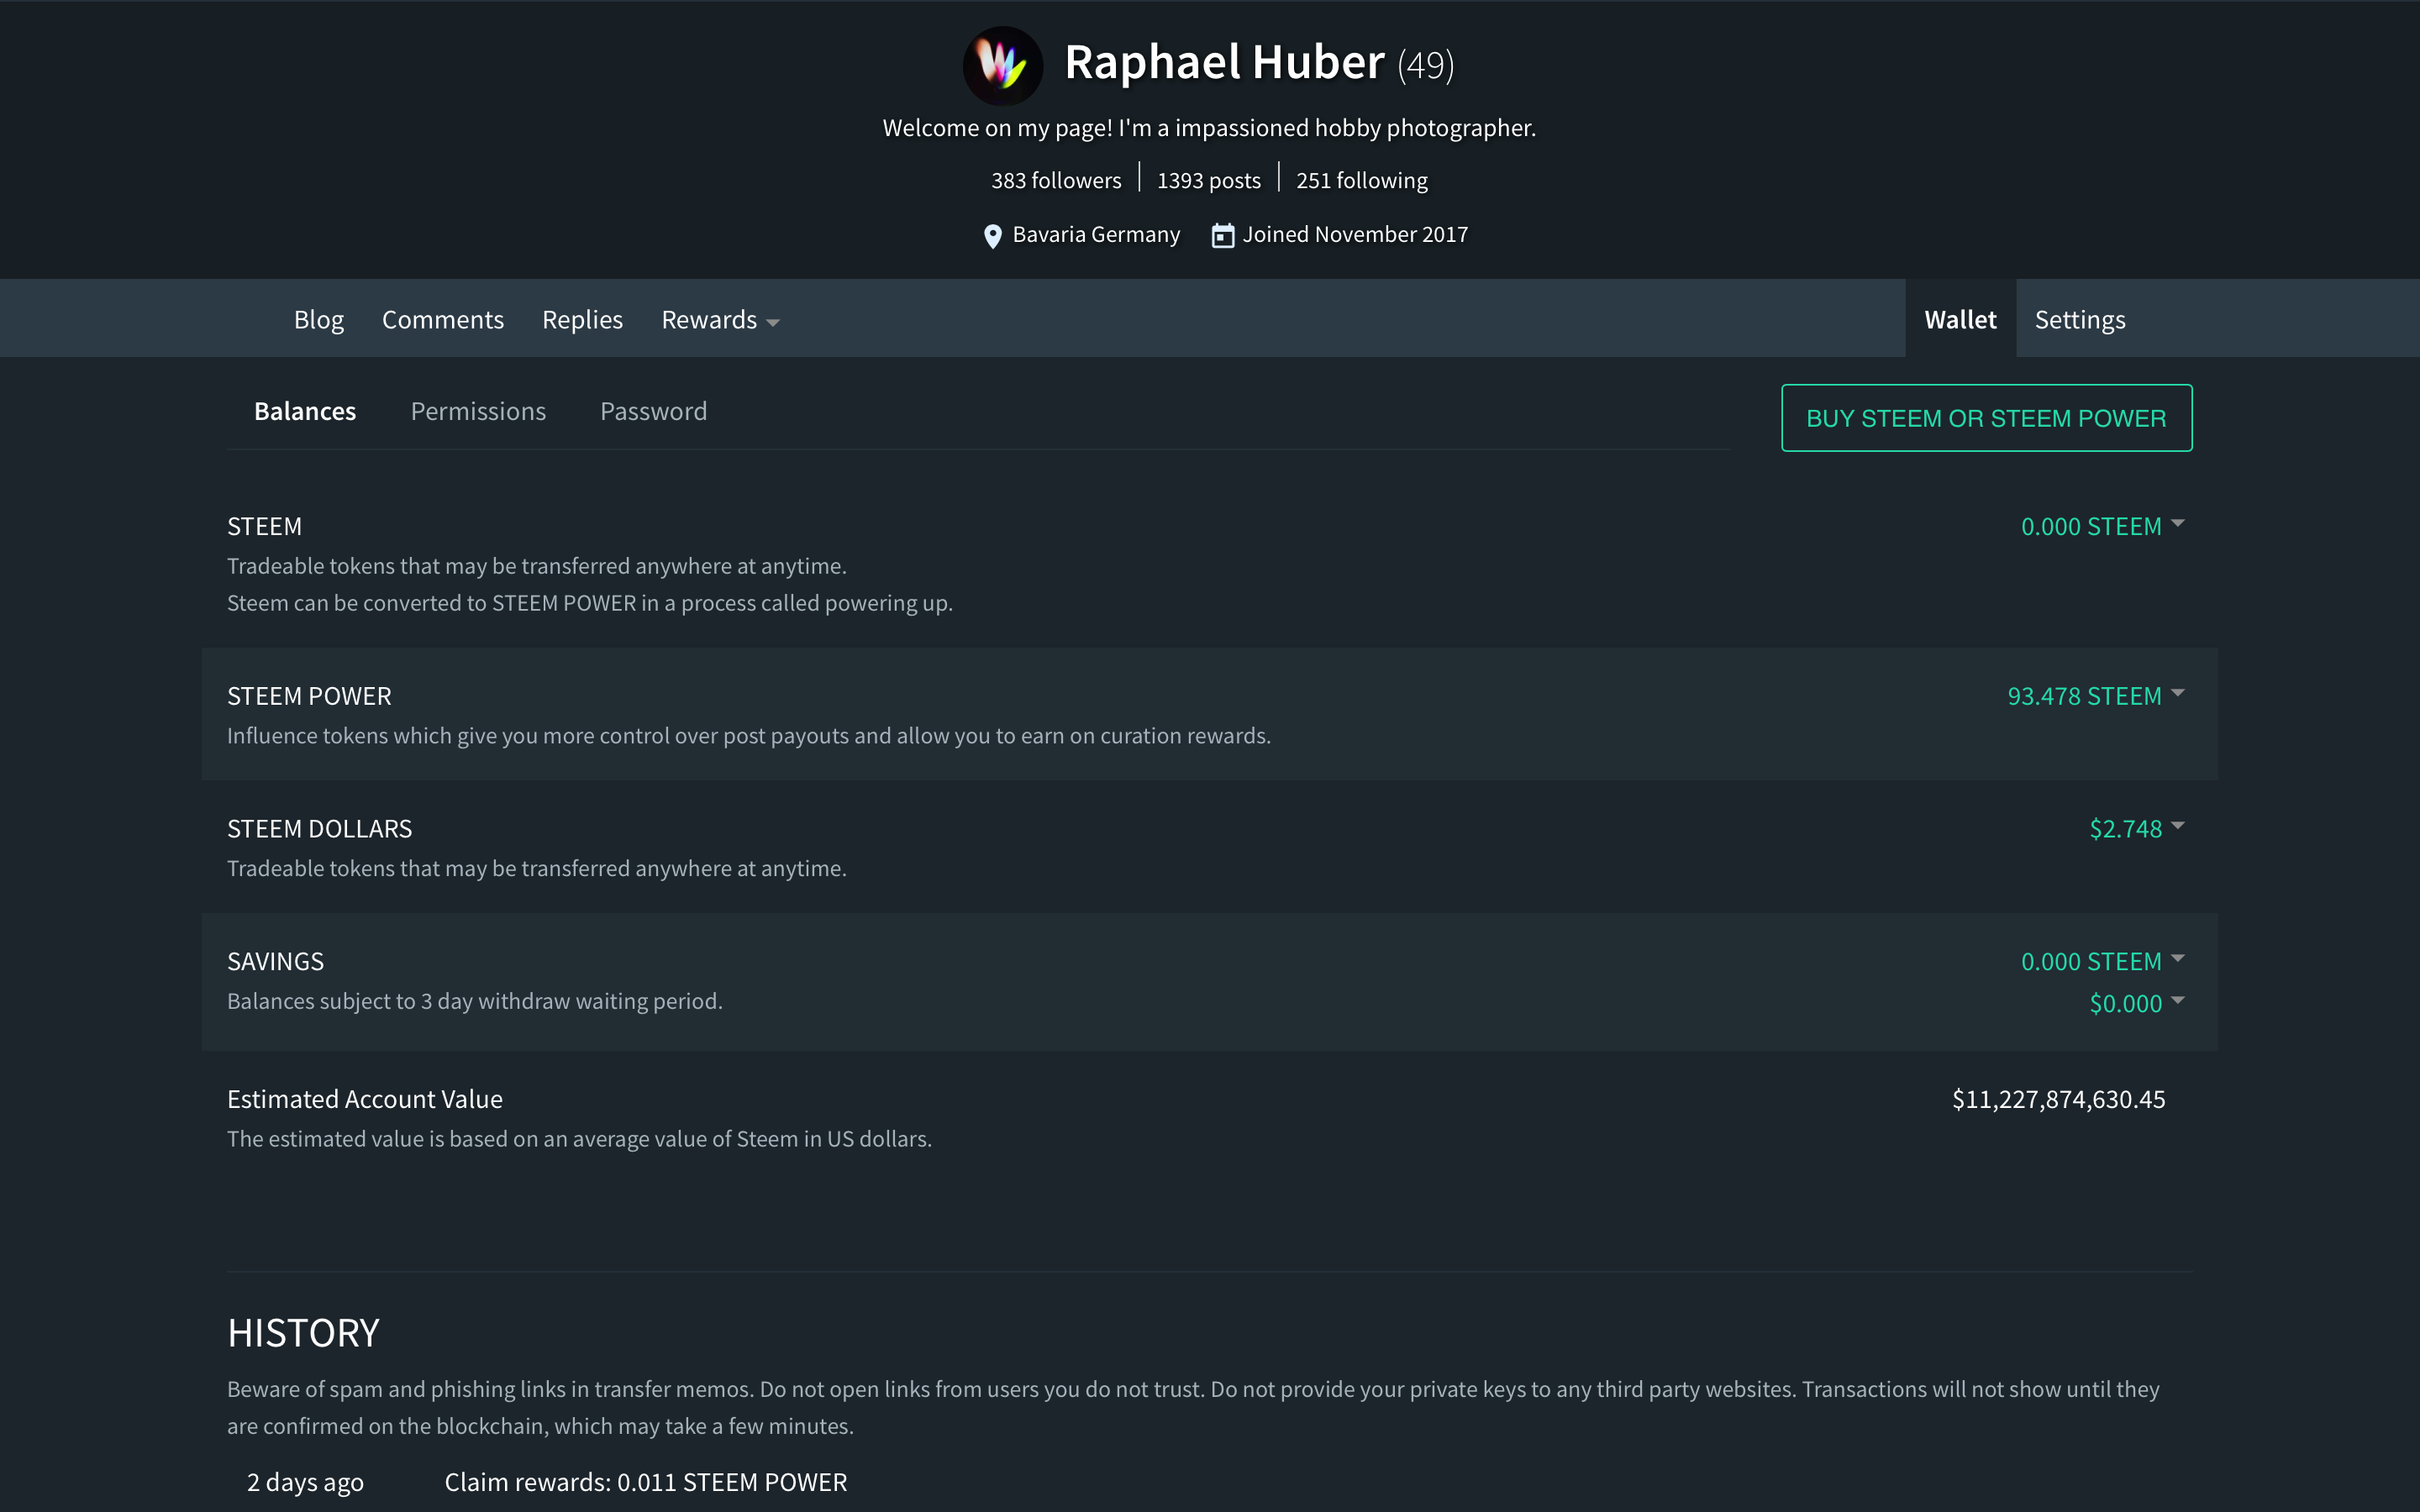Image resolution: width=2420 pixels, height=1512 pixels.
Task: Click the calendar icon beside Joined date
Action: click(x=1222, y=236)
